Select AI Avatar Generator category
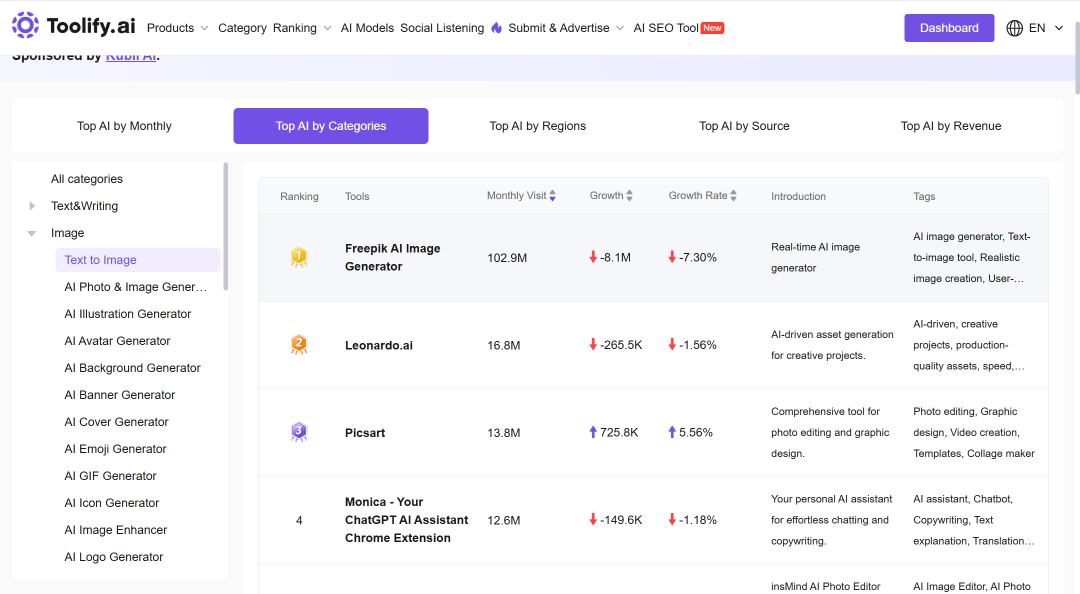 pos(117,341)
